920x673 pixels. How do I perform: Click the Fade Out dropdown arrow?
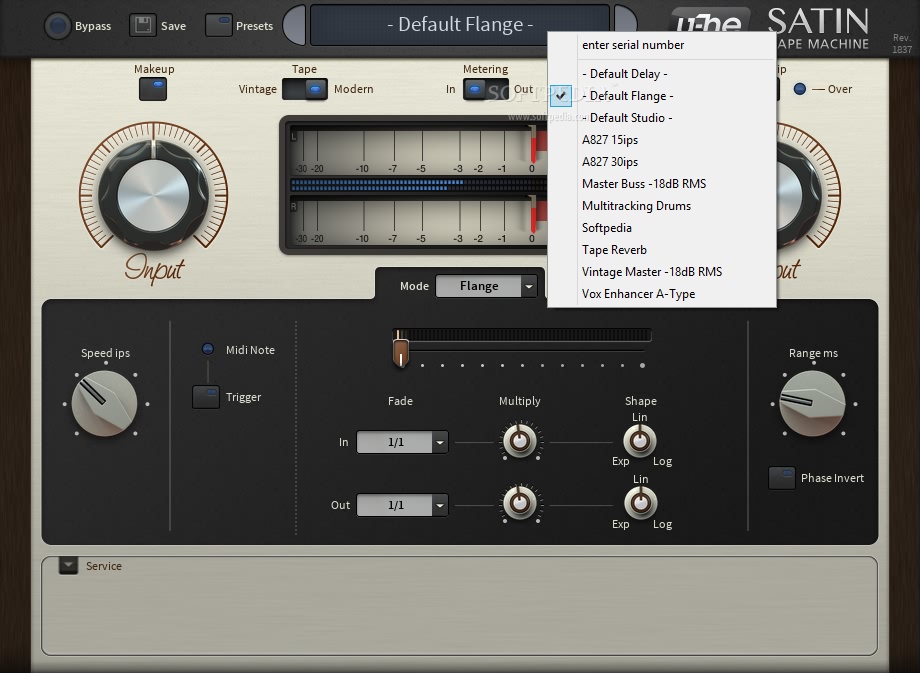pos(440,505)
